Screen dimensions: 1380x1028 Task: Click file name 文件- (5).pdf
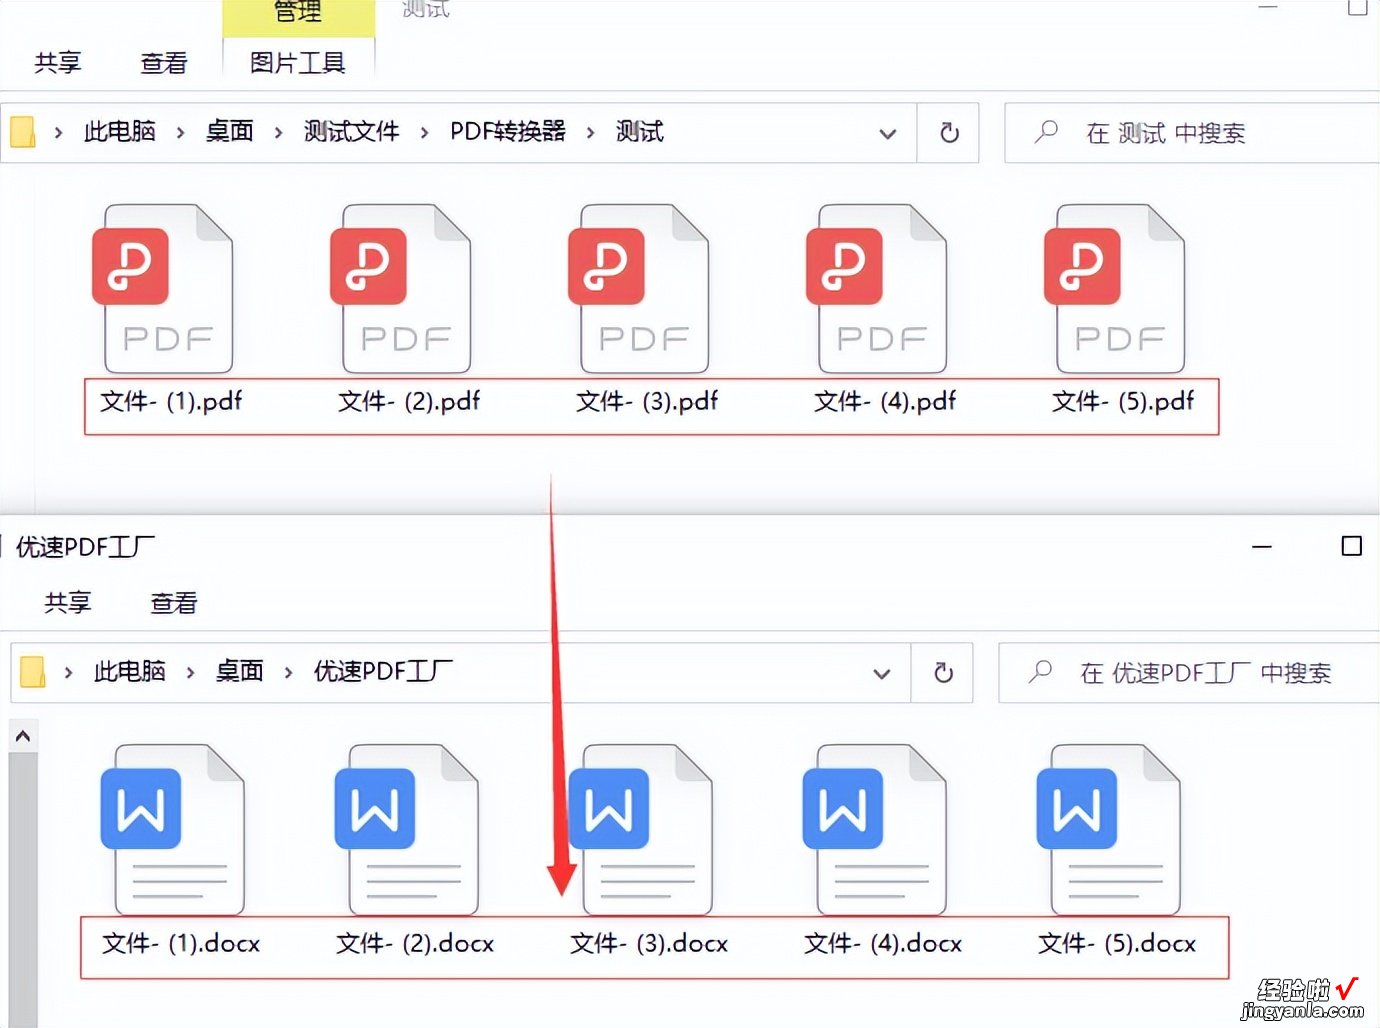(1123, 402)
